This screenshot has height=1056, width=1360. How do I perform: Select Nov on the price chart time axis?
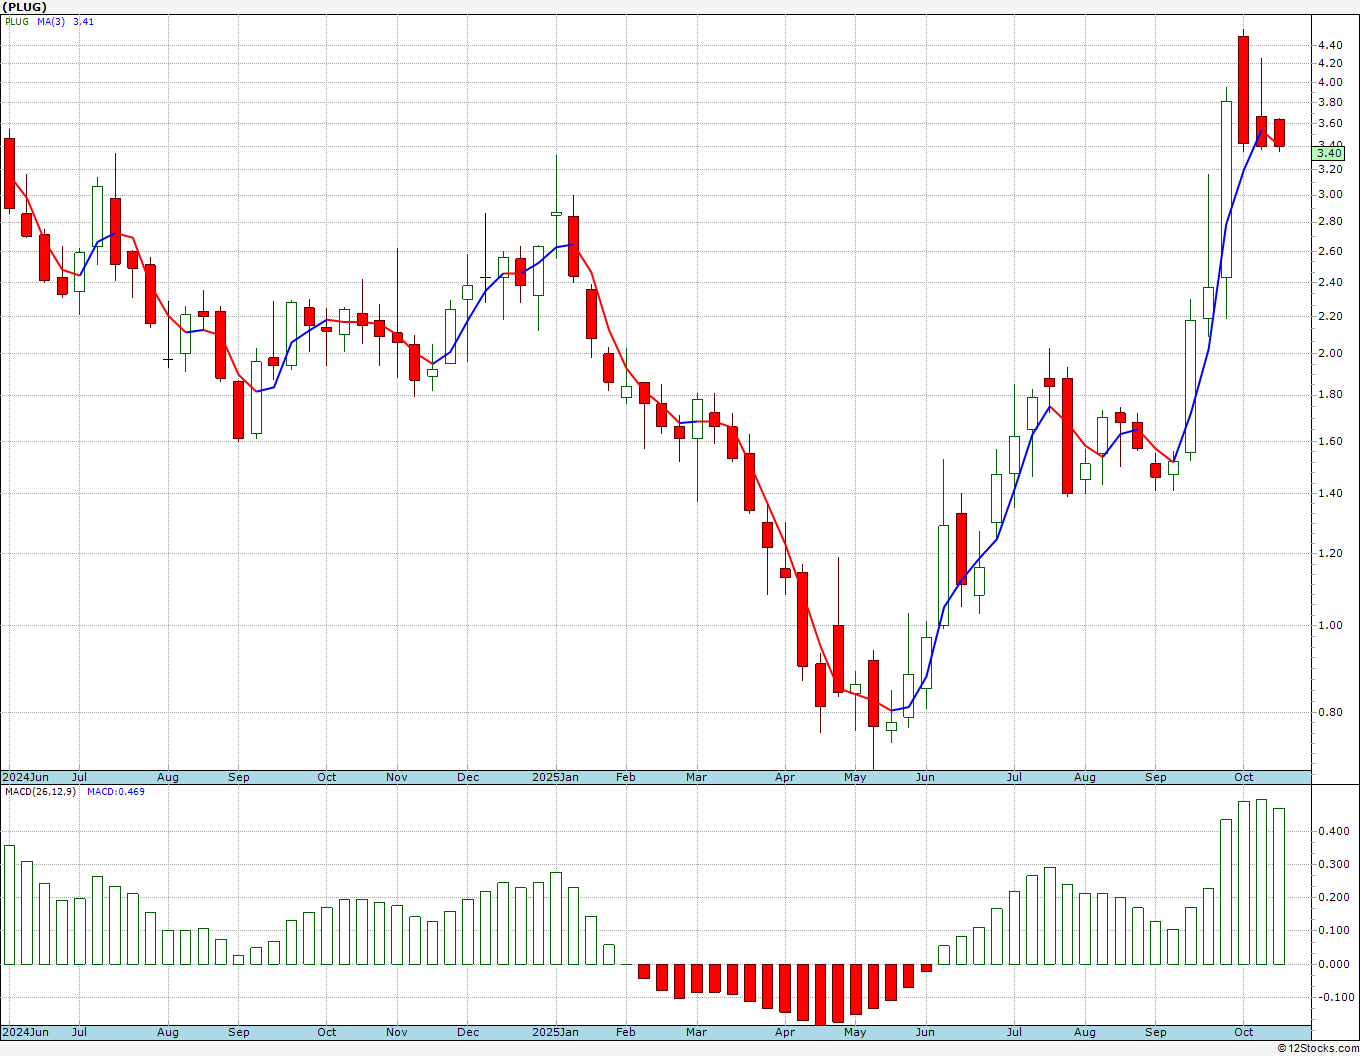[x=397, y=777]
